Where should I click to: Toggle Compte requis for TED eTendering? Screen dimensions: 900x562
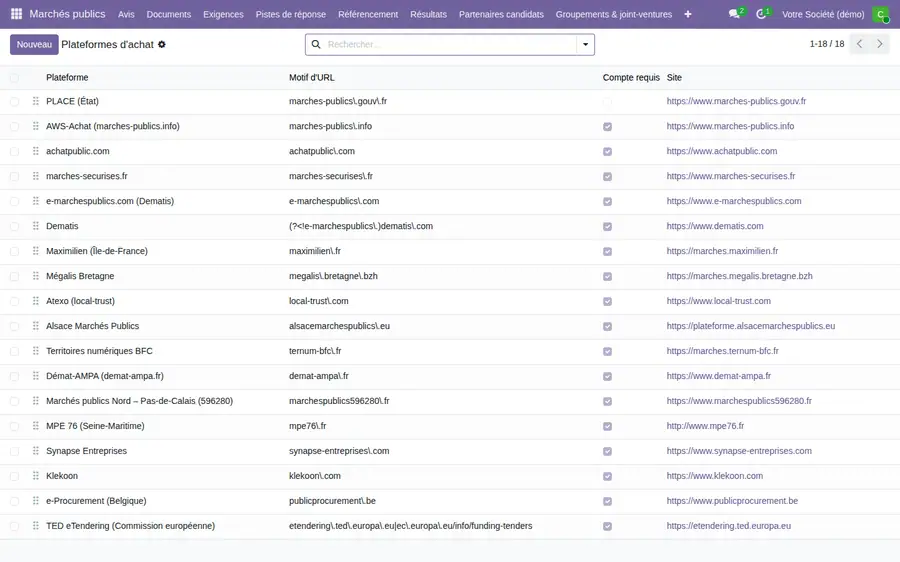(607, 526)
